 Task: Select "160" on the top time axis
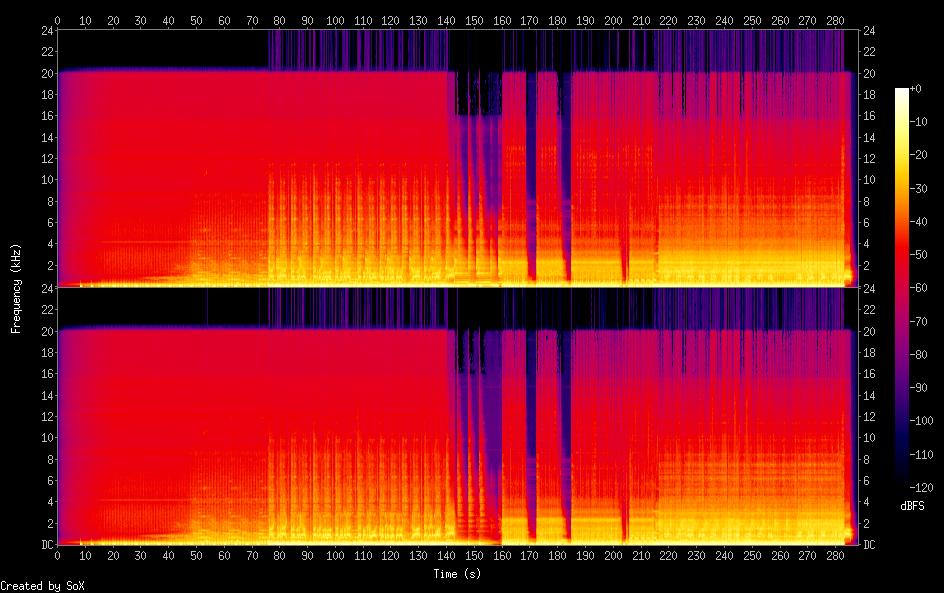tap(502, 20)
